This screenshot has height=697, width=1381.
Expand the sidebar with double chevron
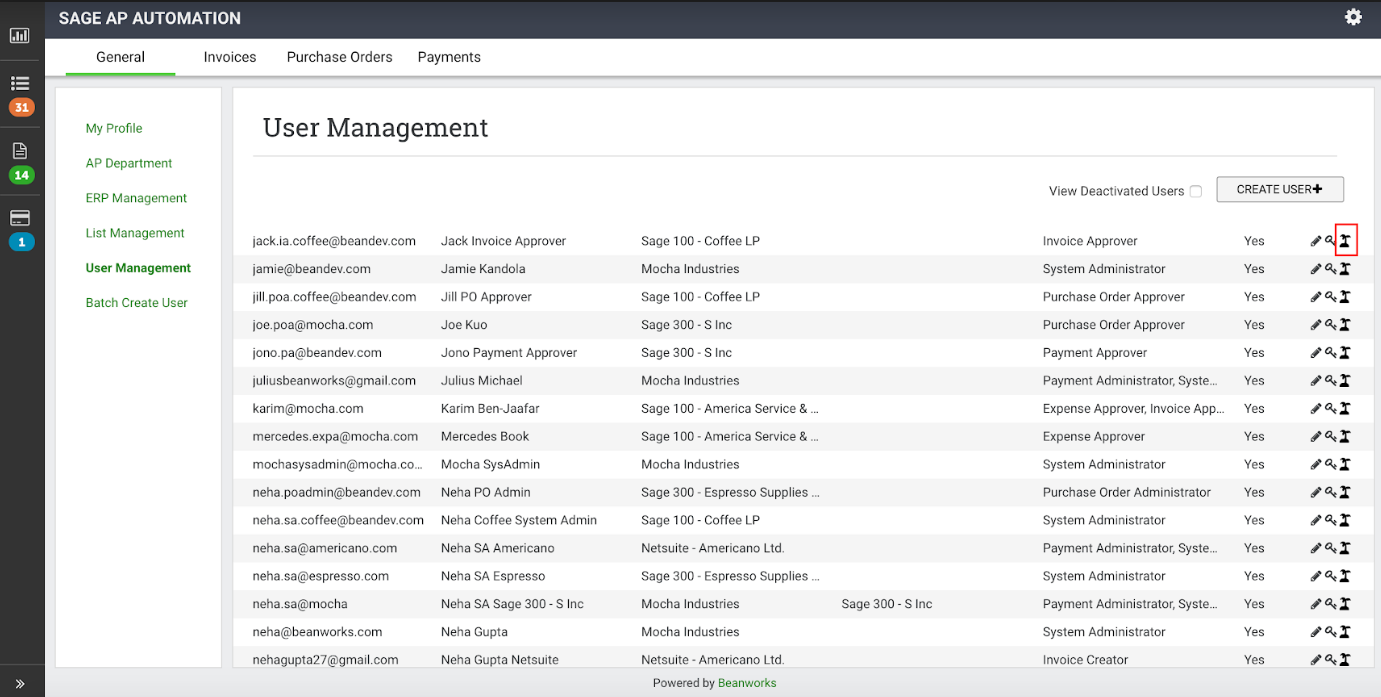pos(20,684)
